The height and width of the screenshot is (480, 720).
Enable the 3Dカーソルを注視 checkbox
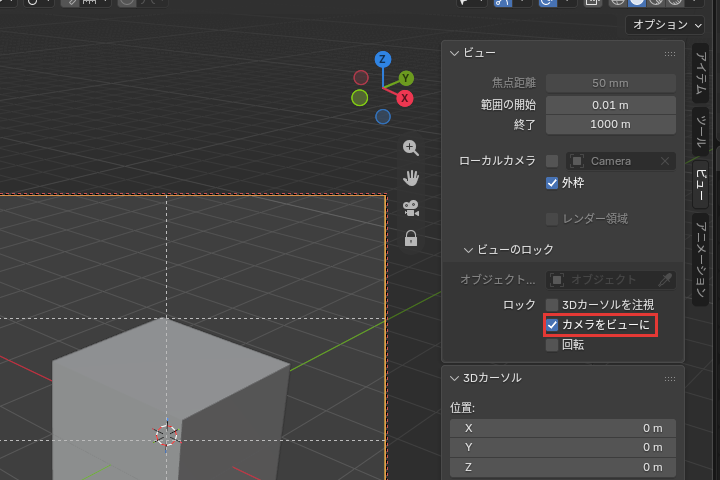tap(552, 305)
